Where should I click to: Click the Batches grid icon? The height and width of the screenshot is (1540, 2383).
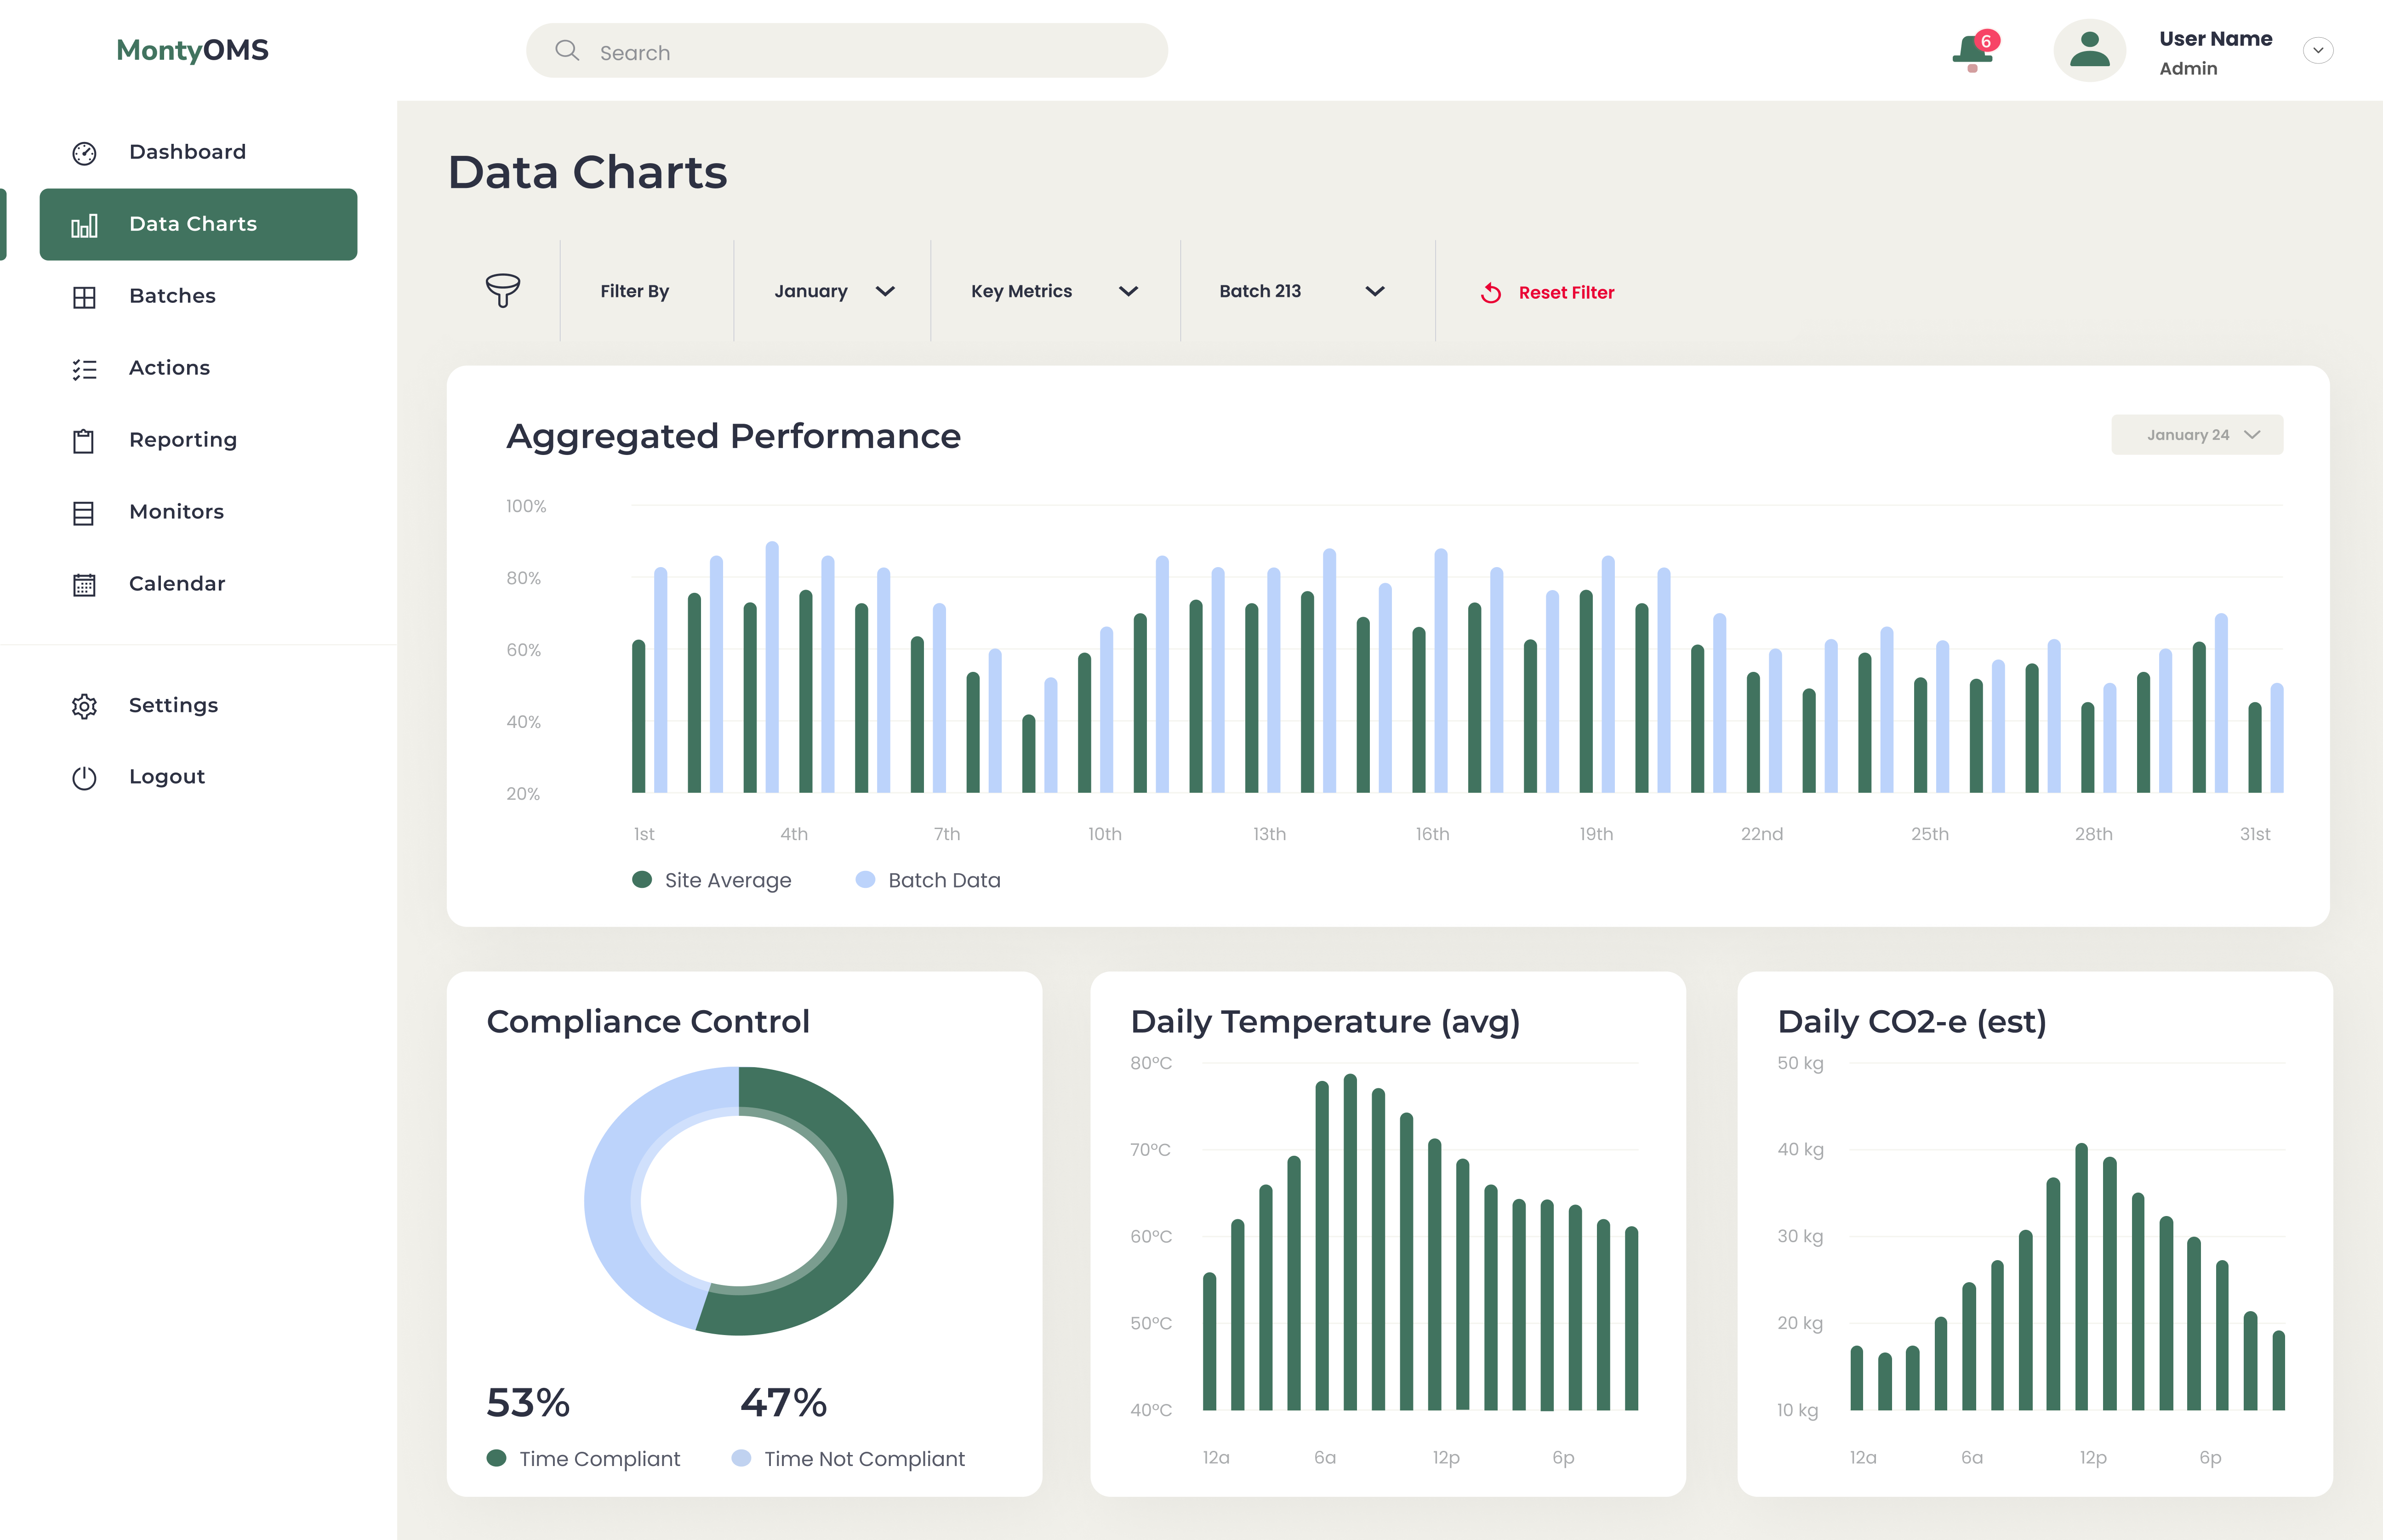point(84,297)
